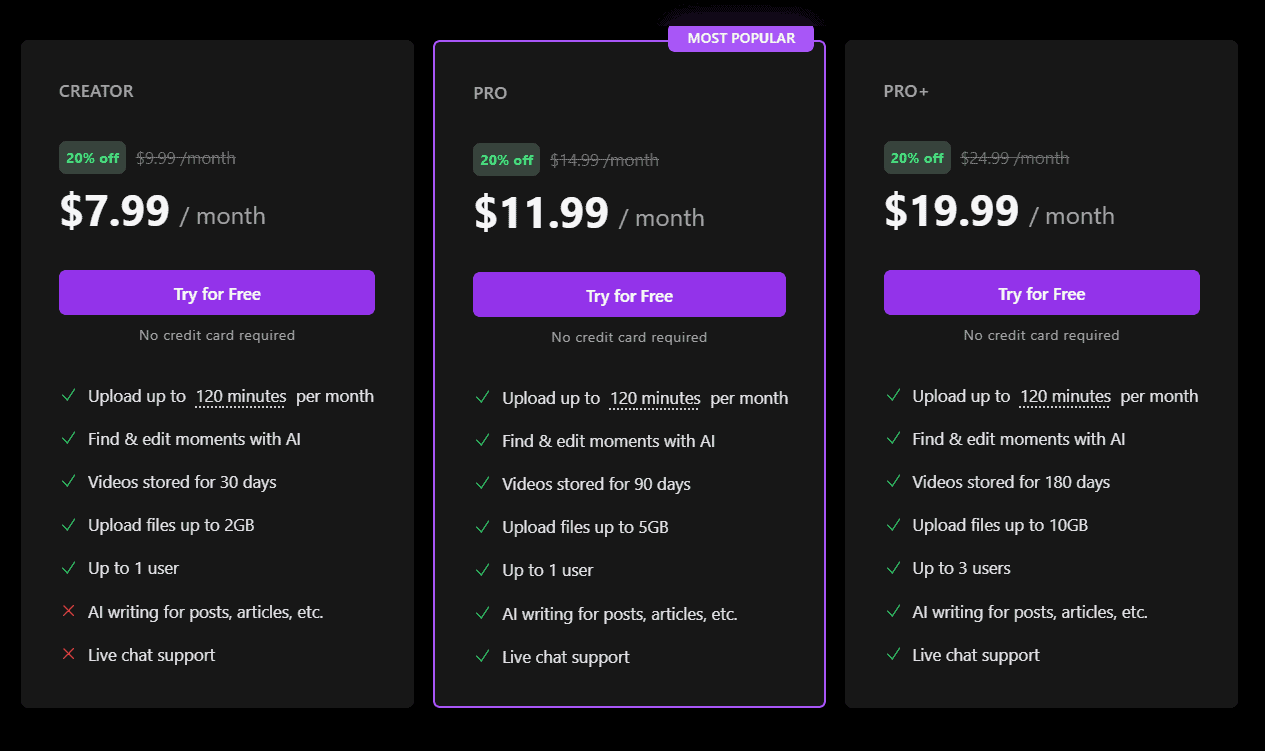Click the red X beside Creator's AI writing feature
Screen dimensions: 1265x751
click(x=69, y=611)
